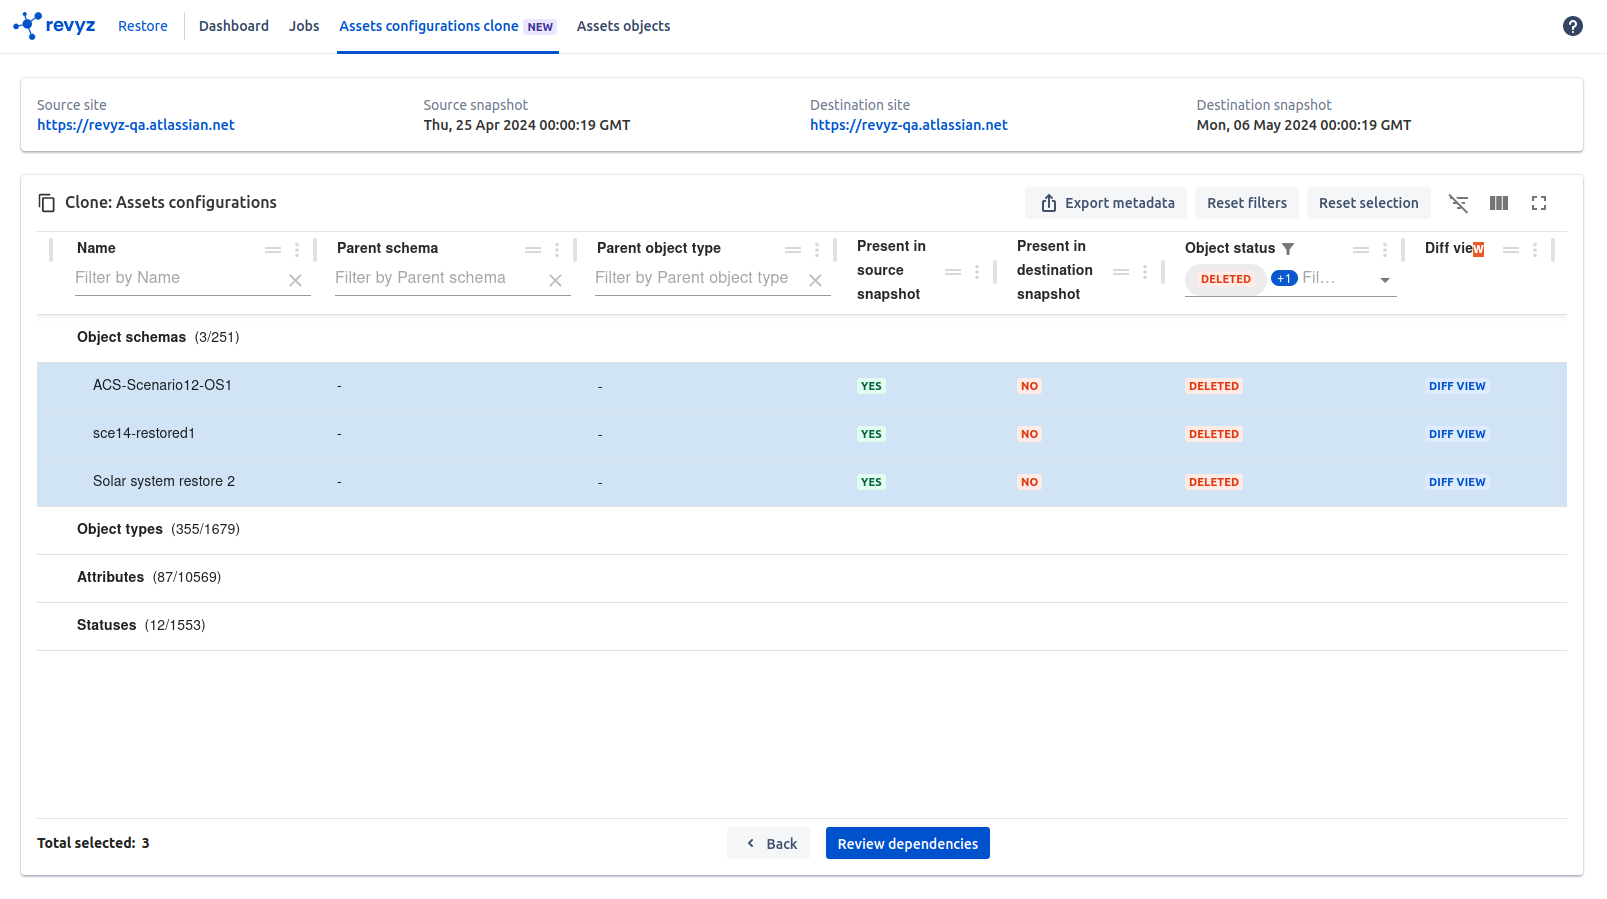Image resolution: width=1607 pixels, height=899 pixels.
Task: Click the revyz logo
Action: tap(54, 26)
